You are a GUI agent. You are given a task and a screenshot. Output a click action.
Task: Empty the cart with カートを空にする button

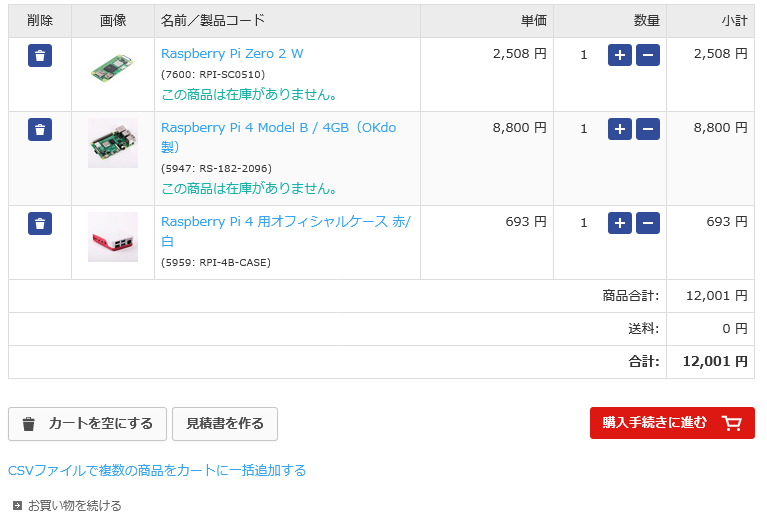(x=88, y=424)
